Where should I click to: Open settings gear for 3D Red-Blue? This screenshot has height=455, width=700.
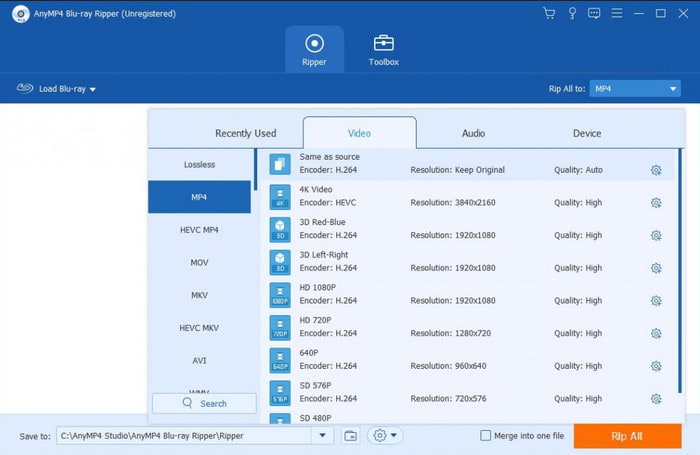[x=656, y=235]
